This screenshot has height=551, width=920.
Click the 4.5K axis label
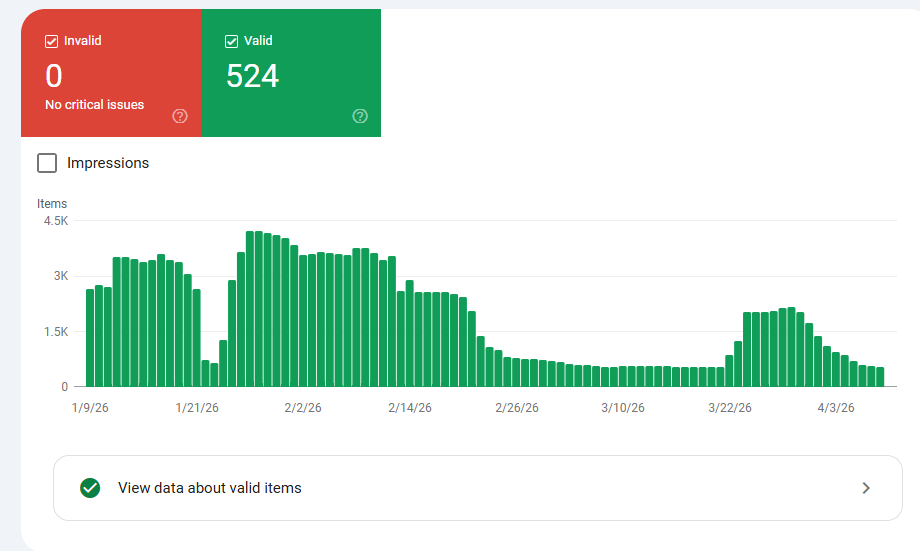[55, 221]
